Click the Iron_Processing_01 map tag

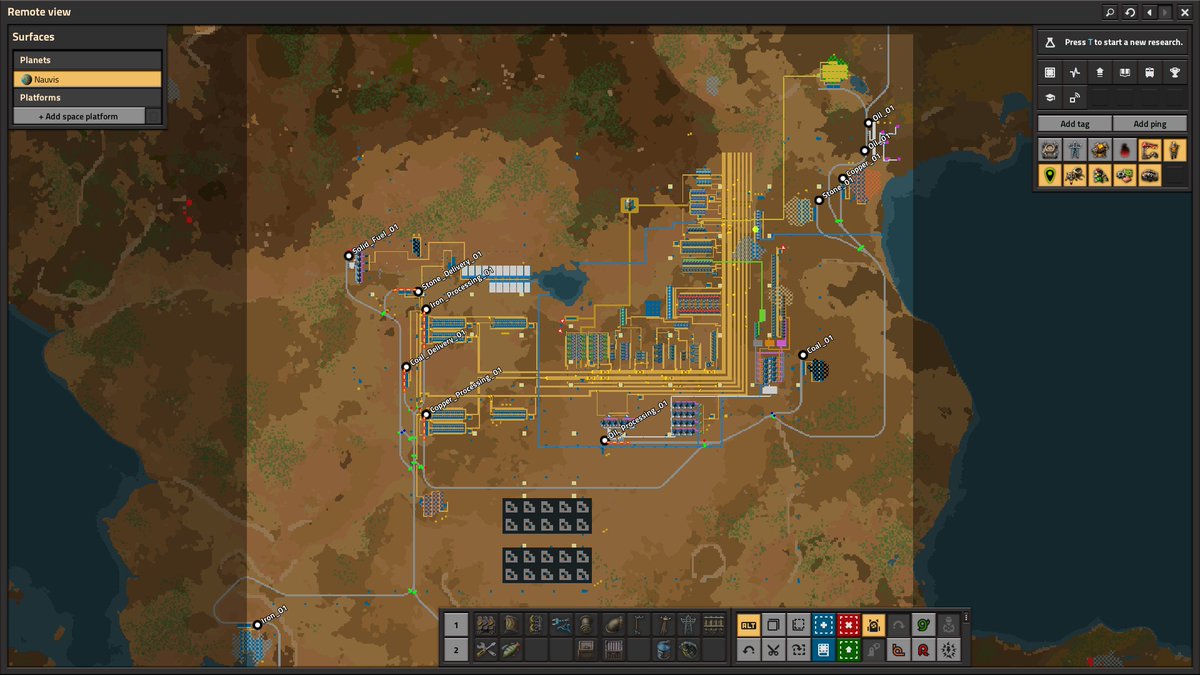click(x=426, y=309)
